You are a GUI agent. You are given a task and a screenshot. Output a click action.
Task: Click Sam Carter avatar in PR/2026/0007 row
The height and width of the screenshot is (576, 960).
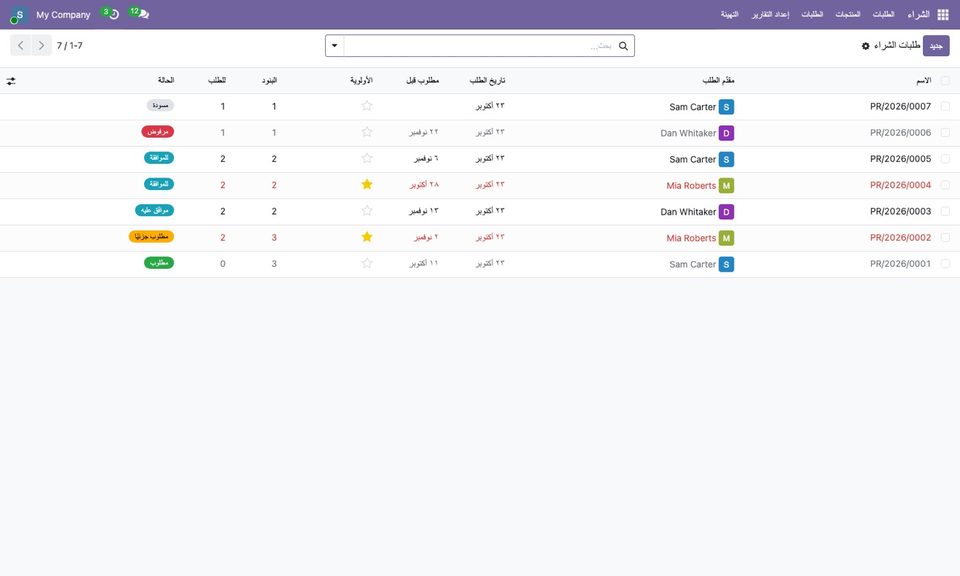click(x=726, y=107)
